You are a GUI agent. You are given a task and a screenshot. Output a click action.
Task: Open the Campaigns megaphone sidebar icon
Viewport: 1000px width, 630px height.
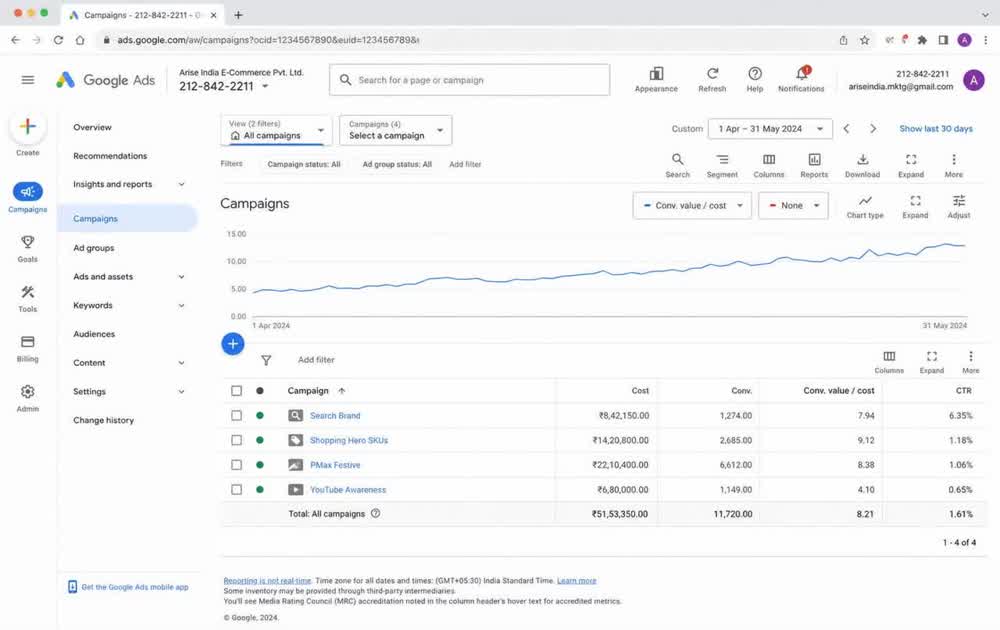(x=27, y=191)
